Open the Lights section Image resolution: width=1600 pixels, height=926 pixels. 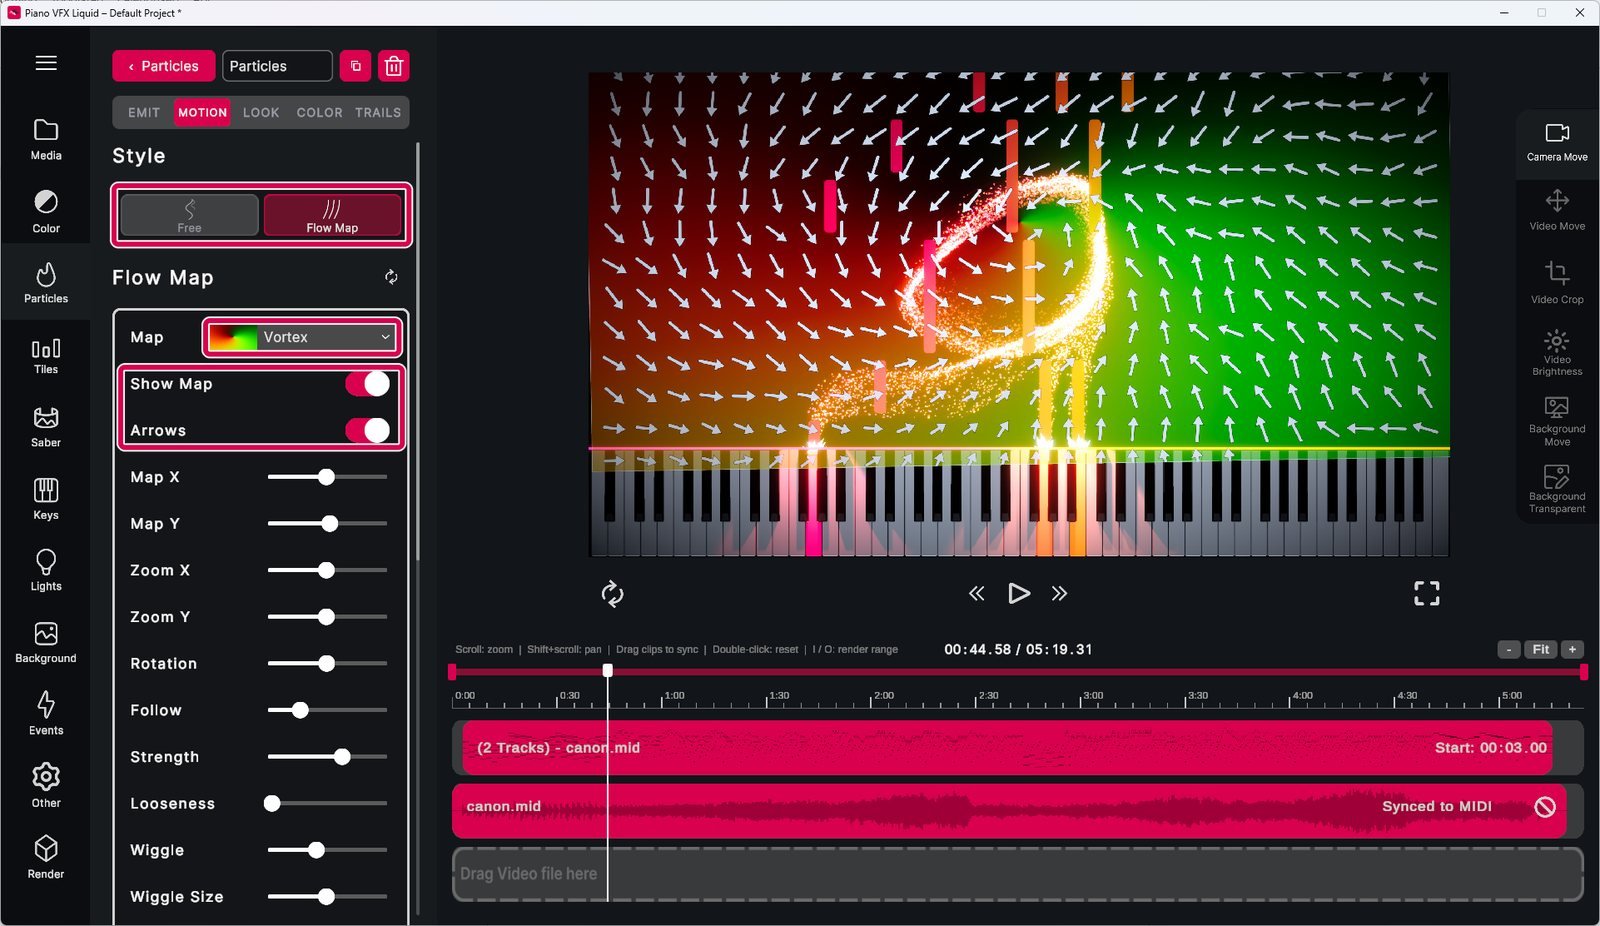pos(46,571)
